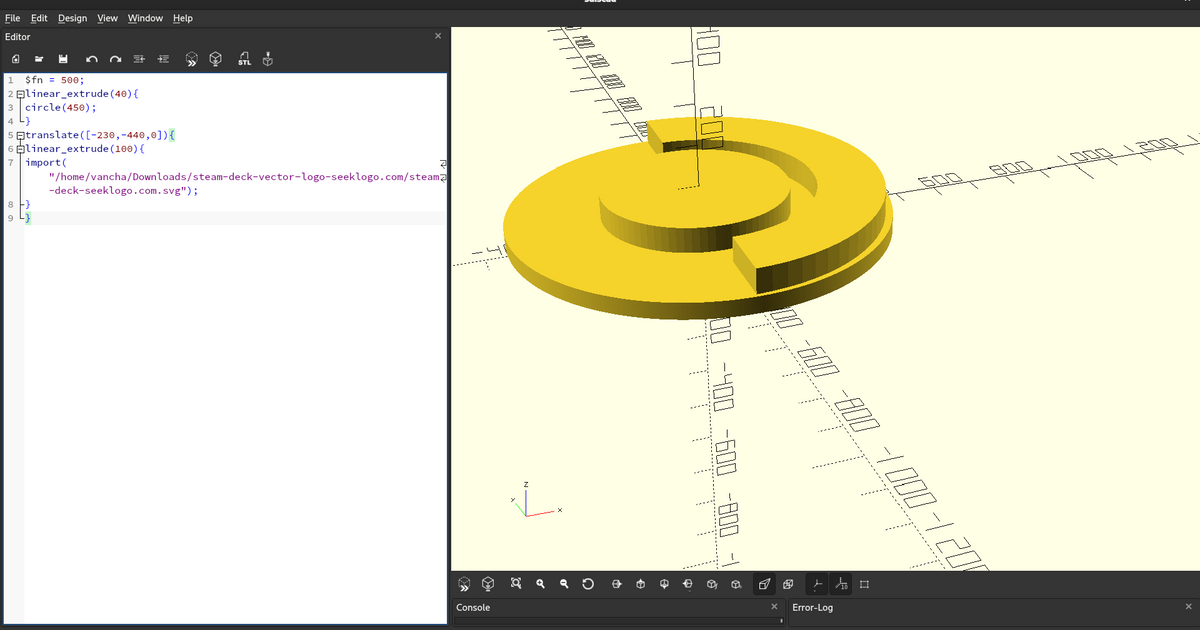Image resolution: width=1200 pixels, height=630 pixels.
Task: Click the '$fn = 500;' code line
Action: (x=55, y=80)
